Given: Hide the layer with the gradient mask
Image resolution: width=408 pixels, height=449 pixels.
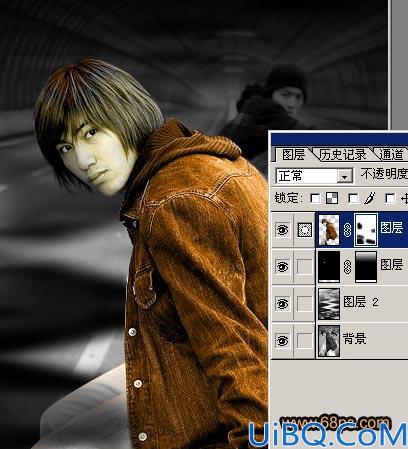Looking at the screenshot, I should point(282,267).
